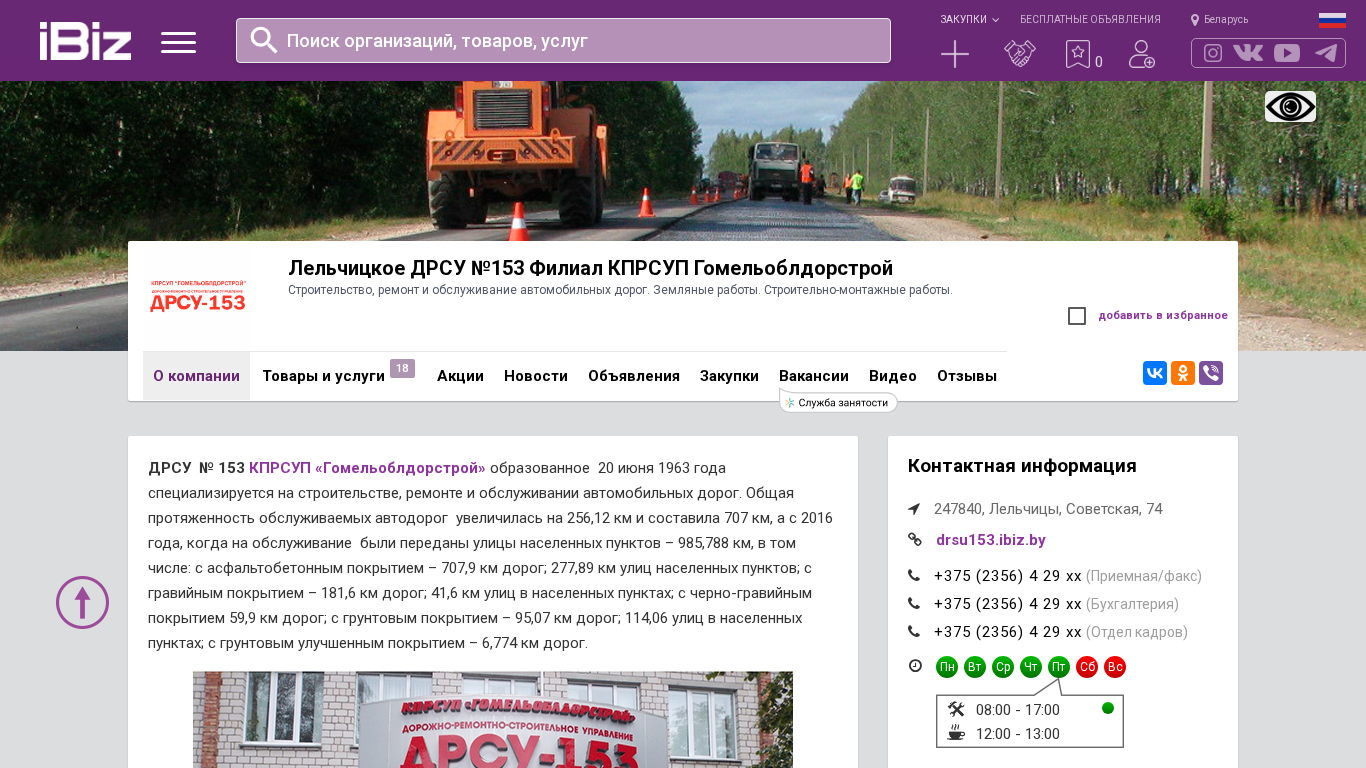Open the Вакансии tab
The image size is (1366, 768).
click(x=814, y=376)
